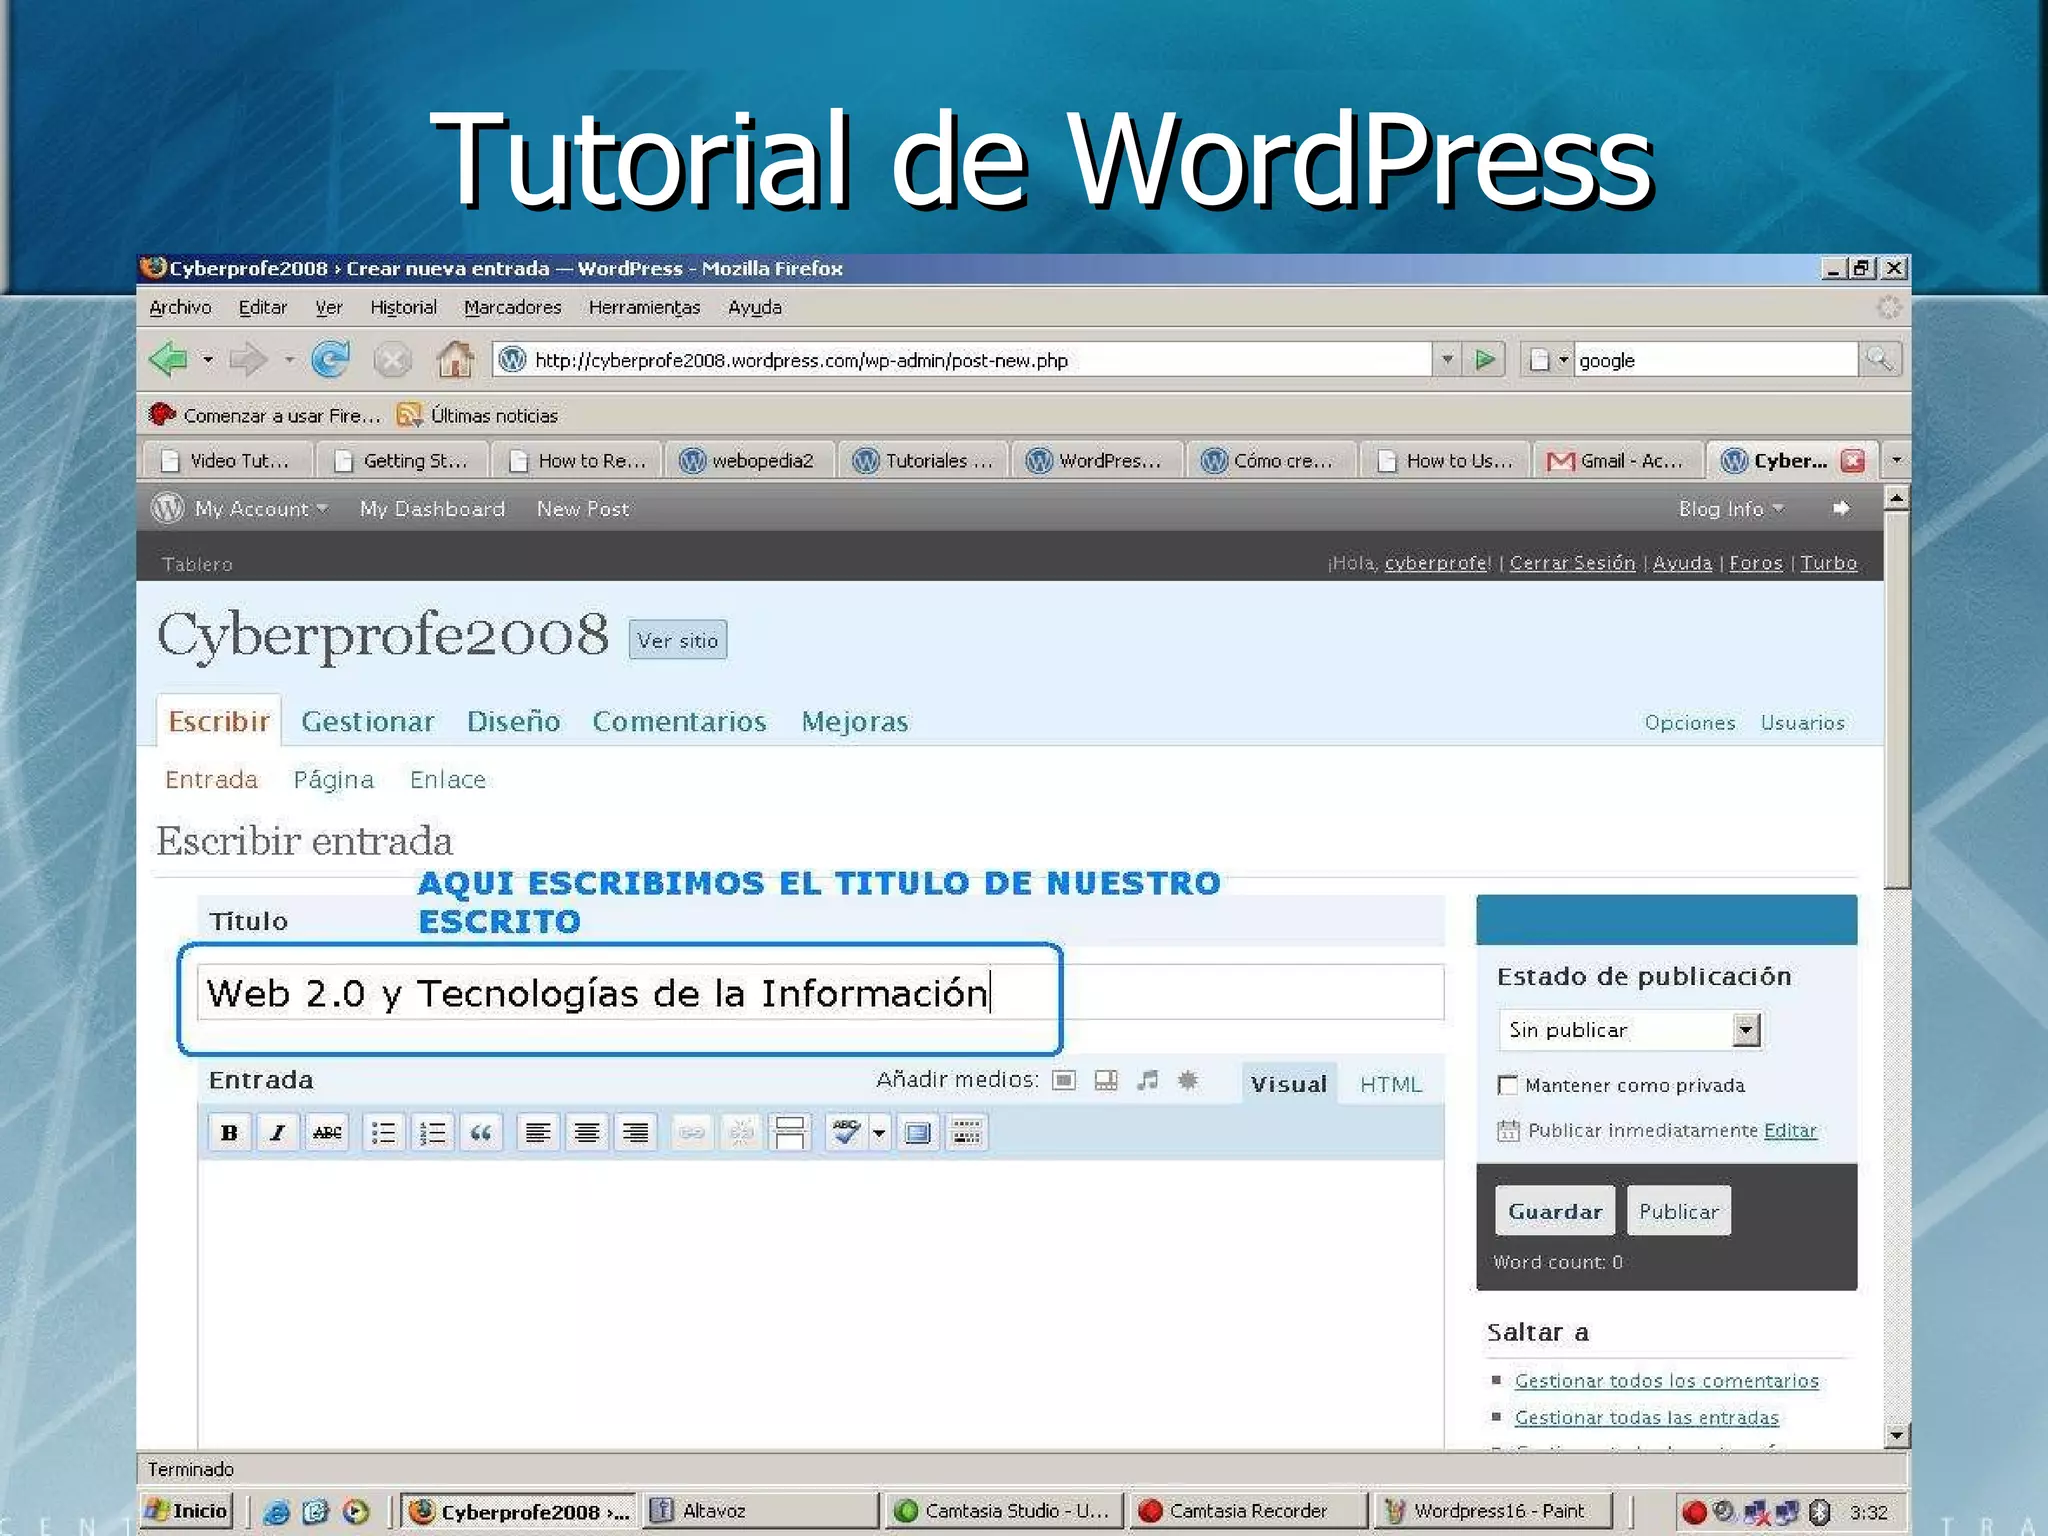Open Altavoz taskbar item
2048x1536 pixels.
(760, 1510)
